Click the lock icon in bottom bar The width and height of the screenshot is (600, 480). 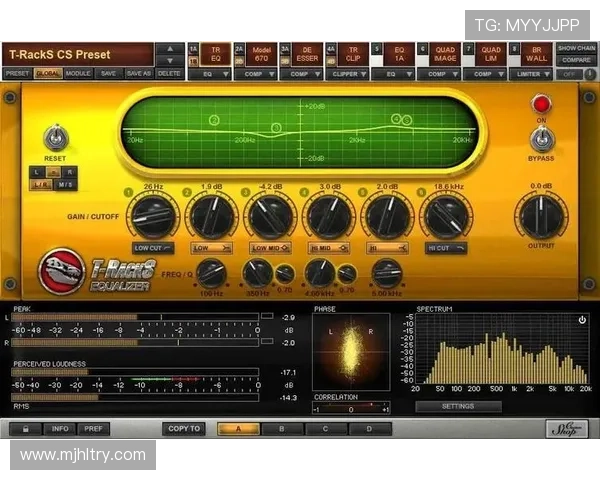[x=25, y=429]
